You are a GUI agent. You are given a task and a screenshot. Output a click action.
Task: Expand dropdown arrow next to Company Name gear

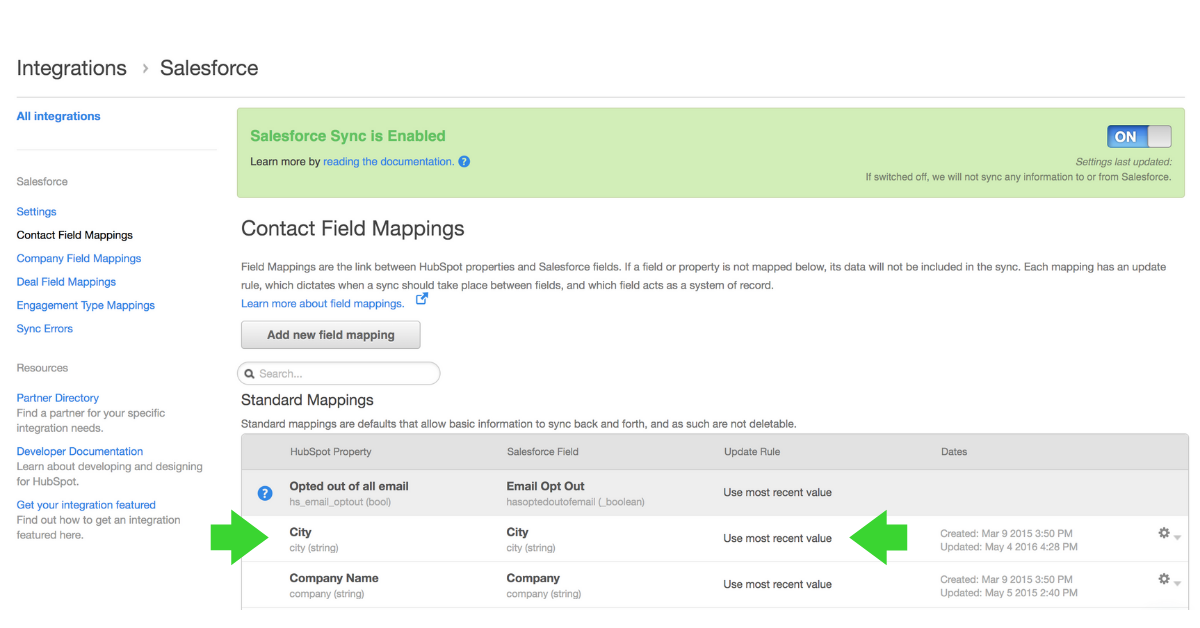(1178, 583)
